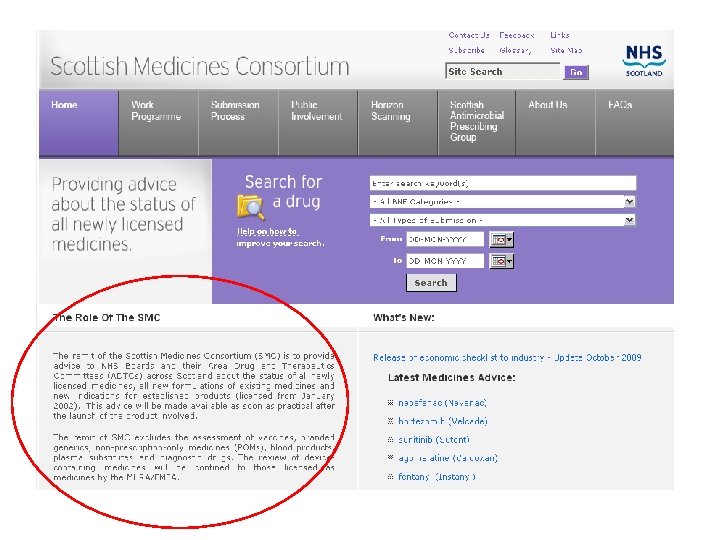The height and width of the screenshot is (540, 720).
Task: Open help on how to improve your search
Action: pos(280,237)
